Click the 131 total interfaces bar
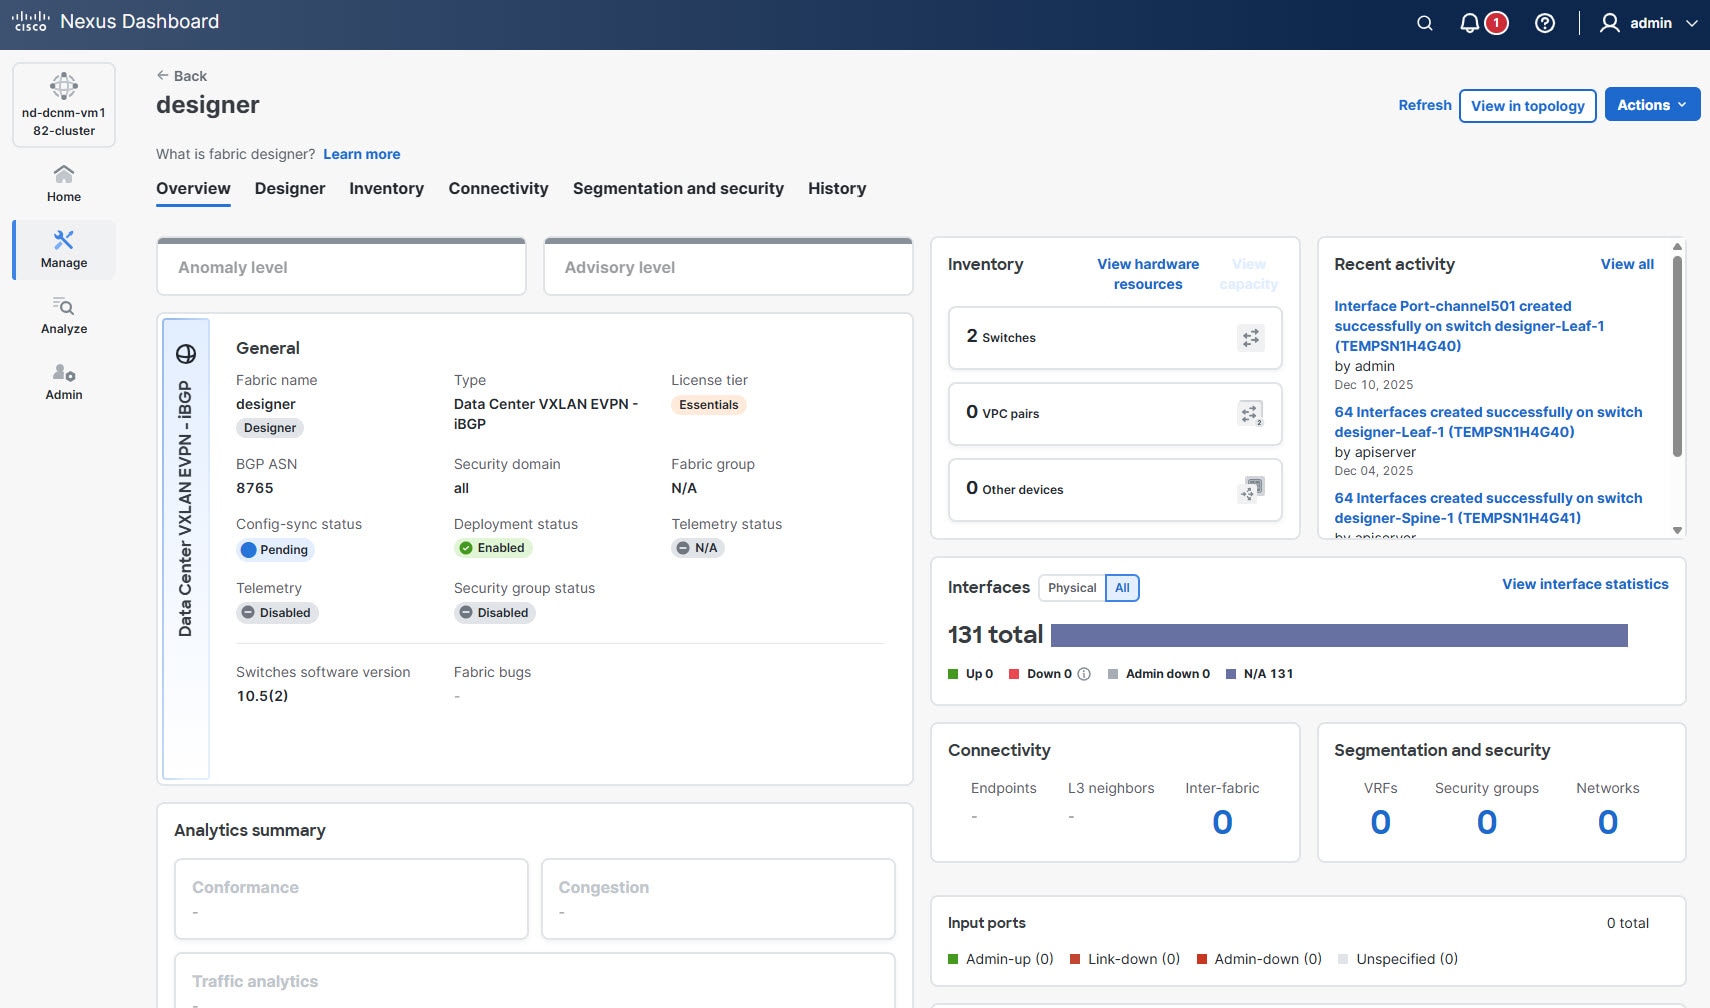Screen dimensions: 1710x1008 [x=1339, y=635]
